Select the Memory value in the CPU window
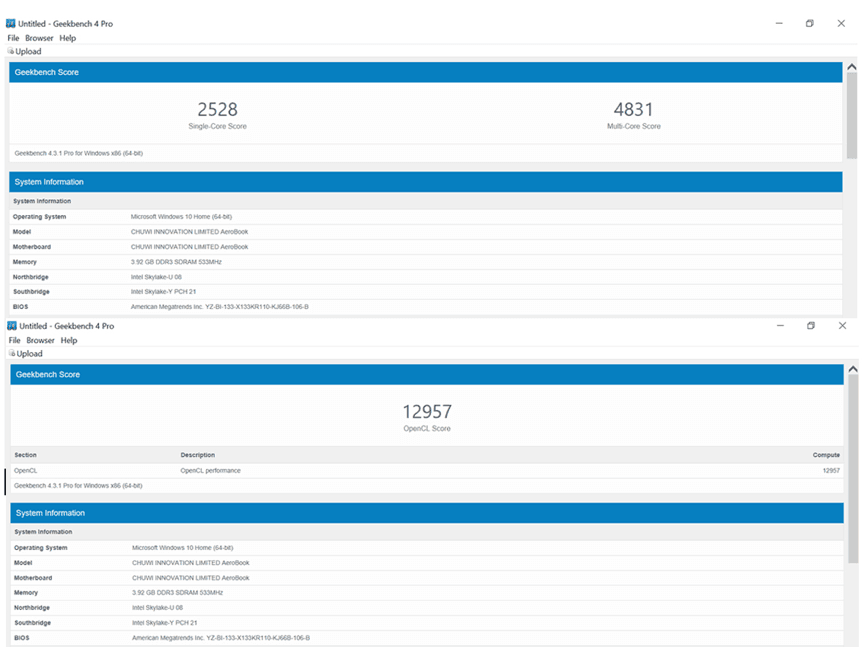 (176, 262)
